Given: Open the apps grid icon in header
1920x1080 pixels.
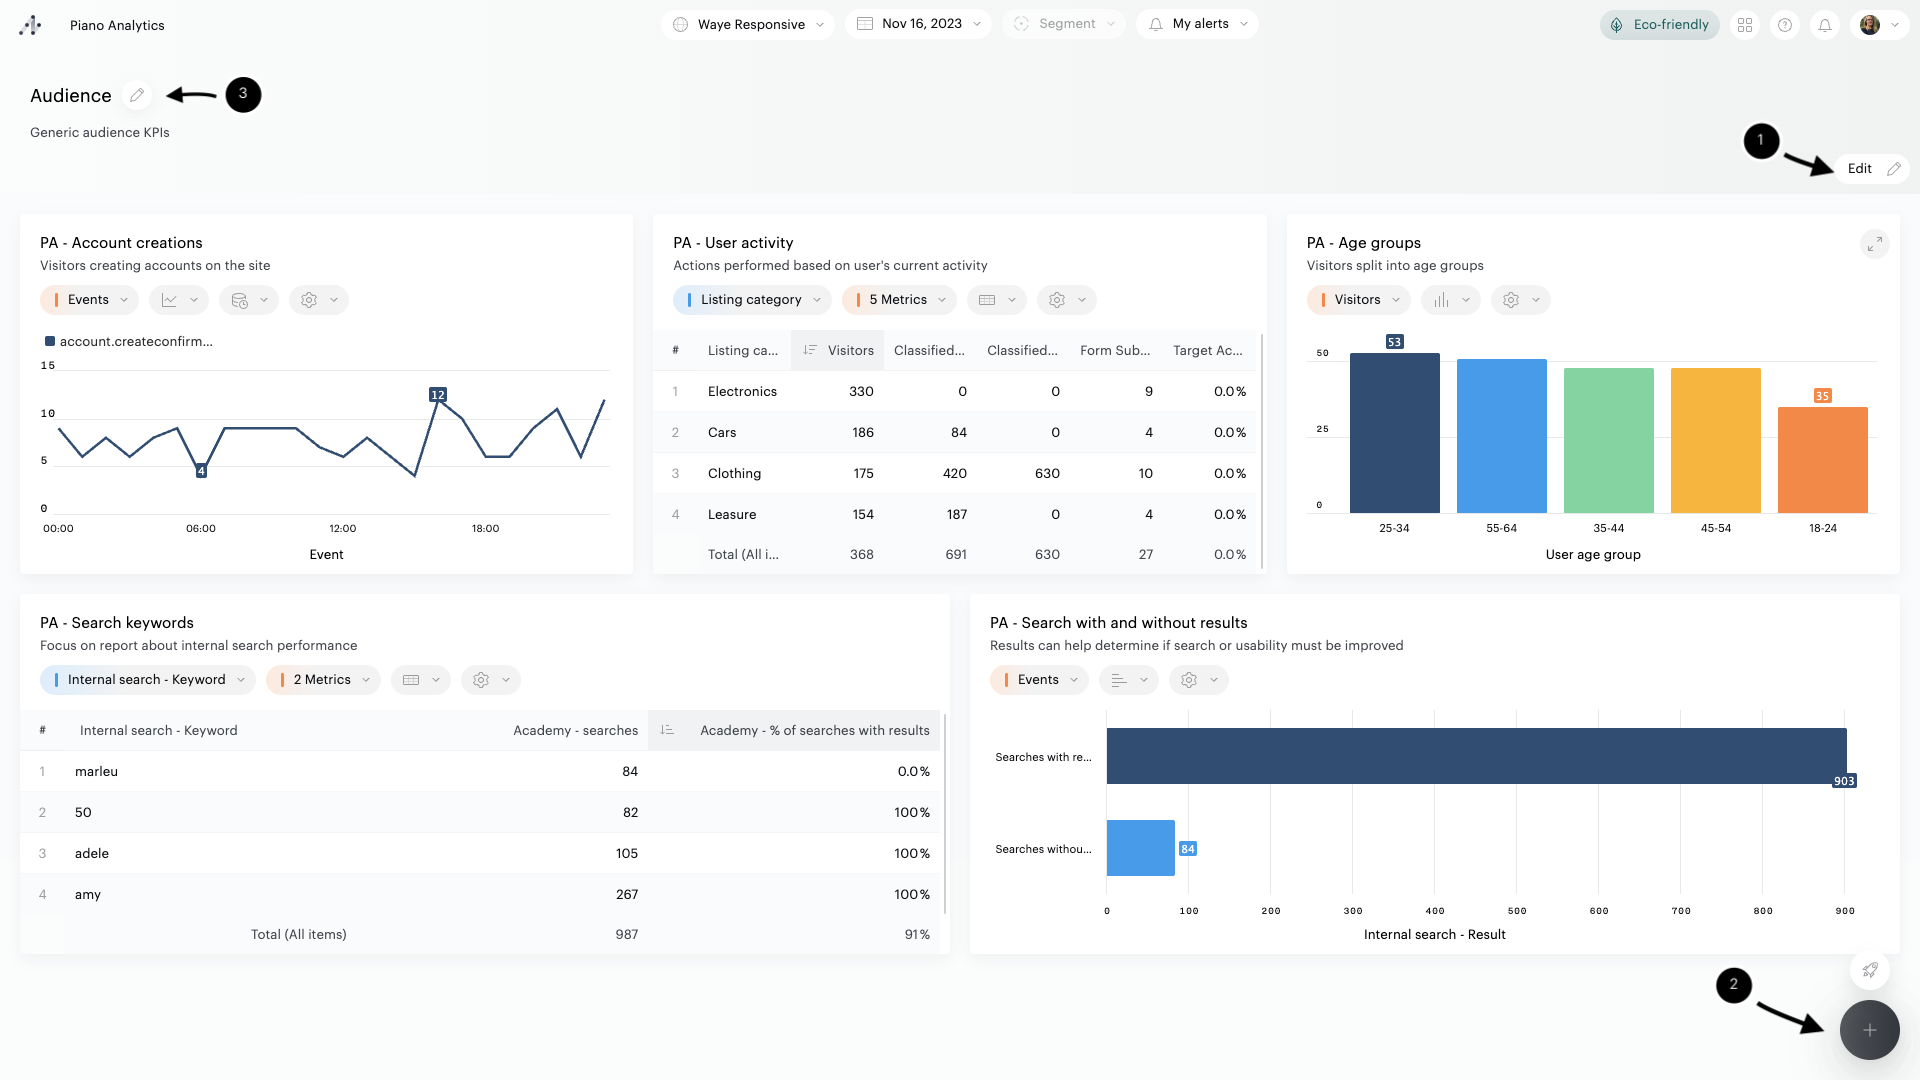Looking at the screenshot, I should (1745, 25).
